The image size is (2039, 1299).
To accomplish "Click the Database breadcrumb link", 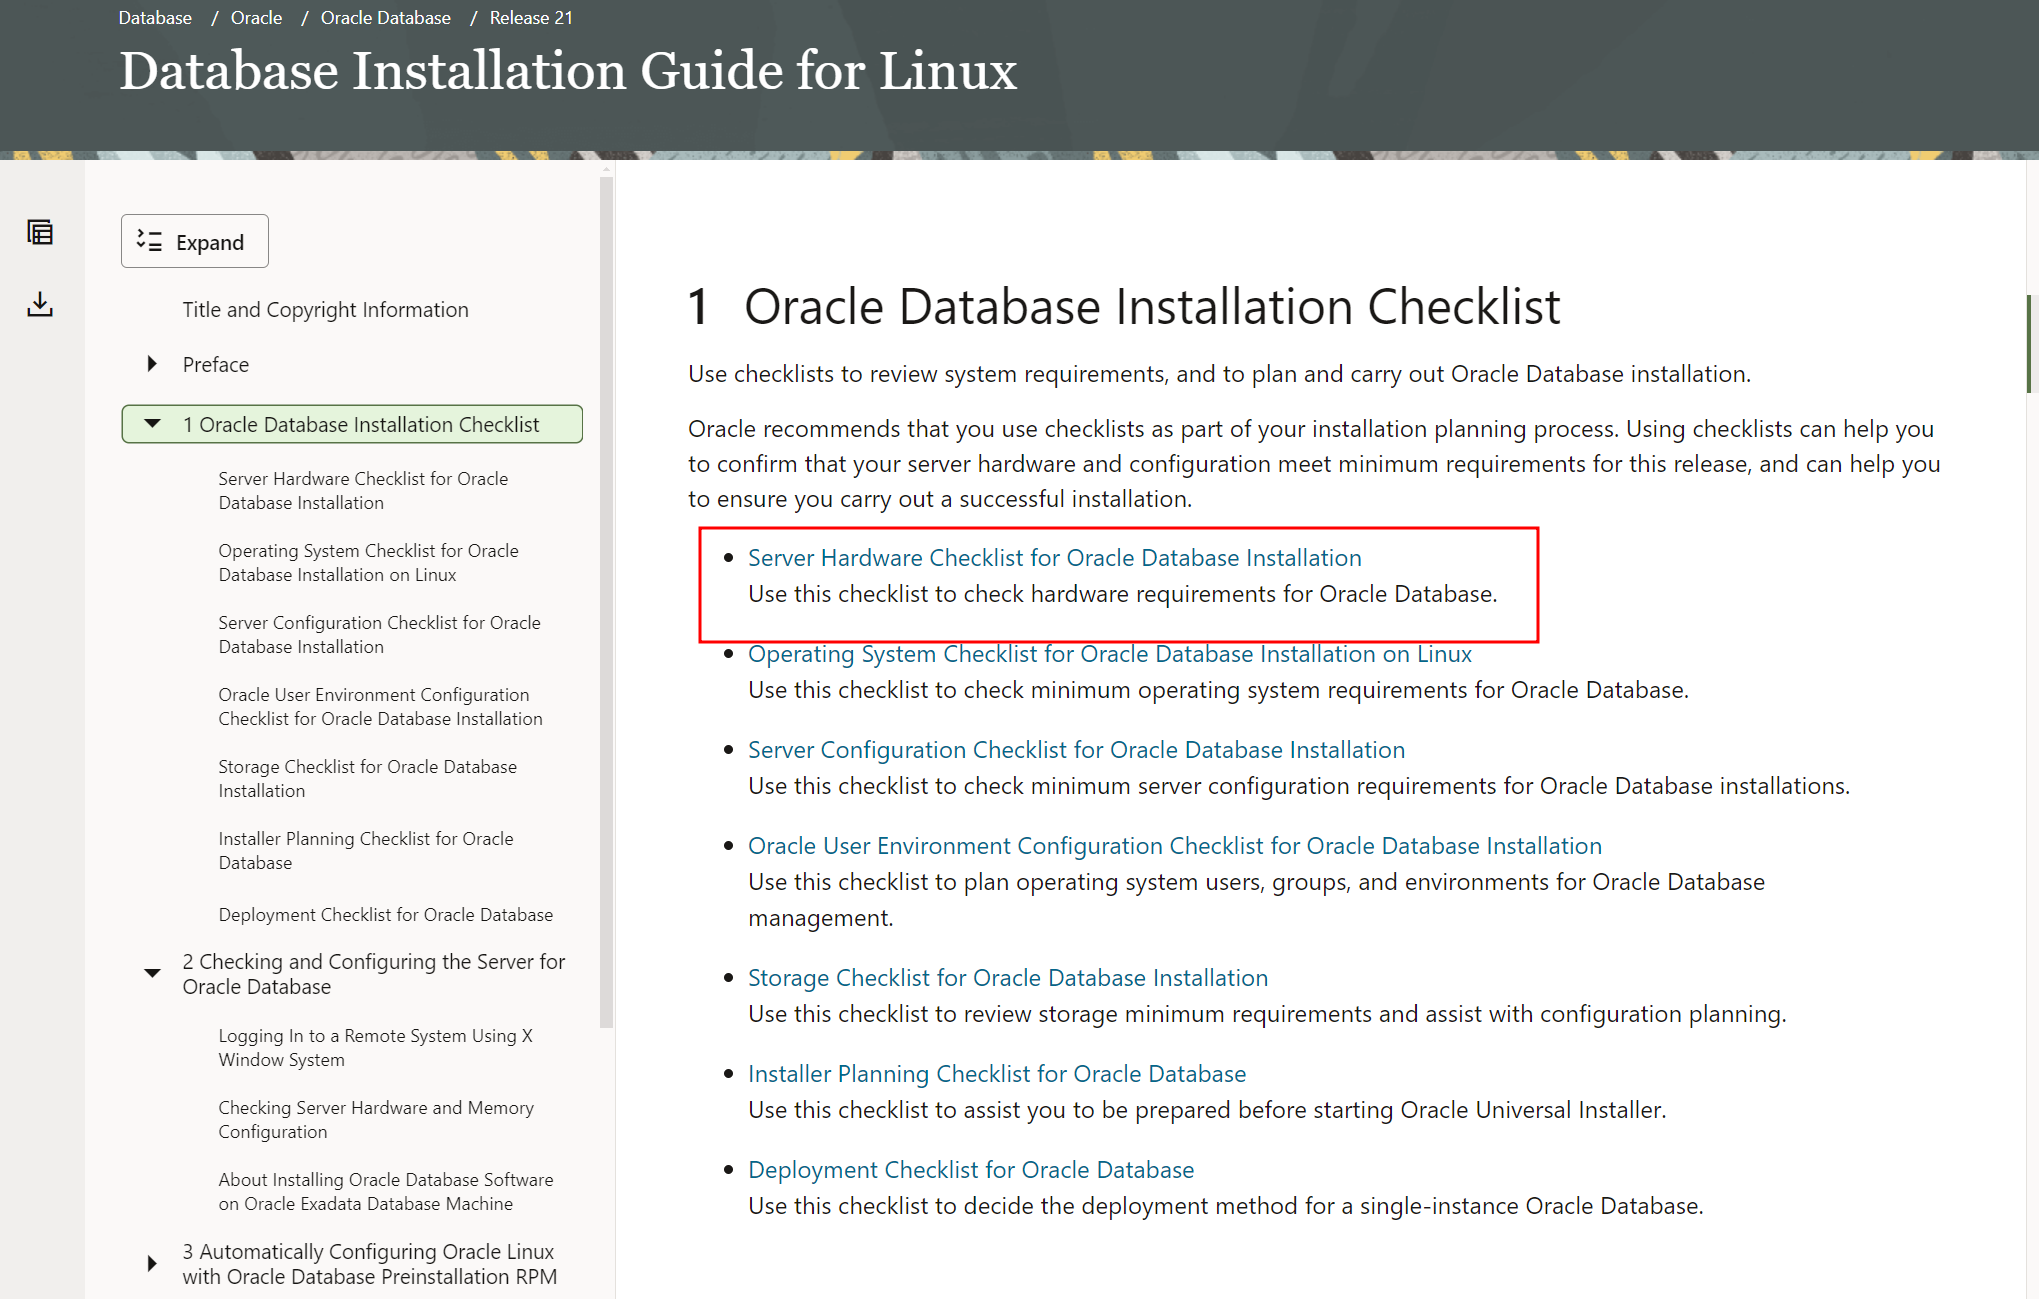I will pyautogui.click(x=155, y=18).
